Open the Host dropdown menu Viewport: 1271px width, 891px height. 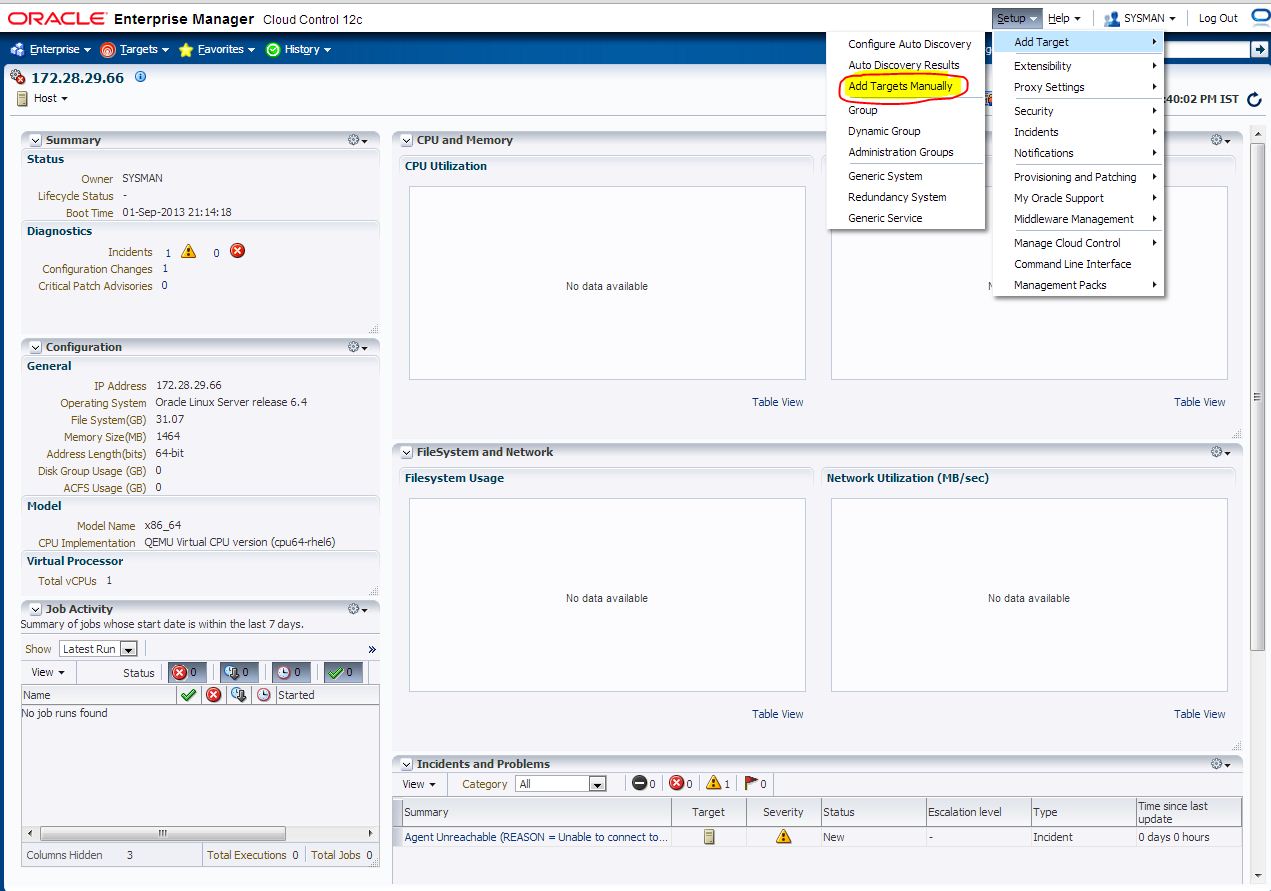click(51, 98)
